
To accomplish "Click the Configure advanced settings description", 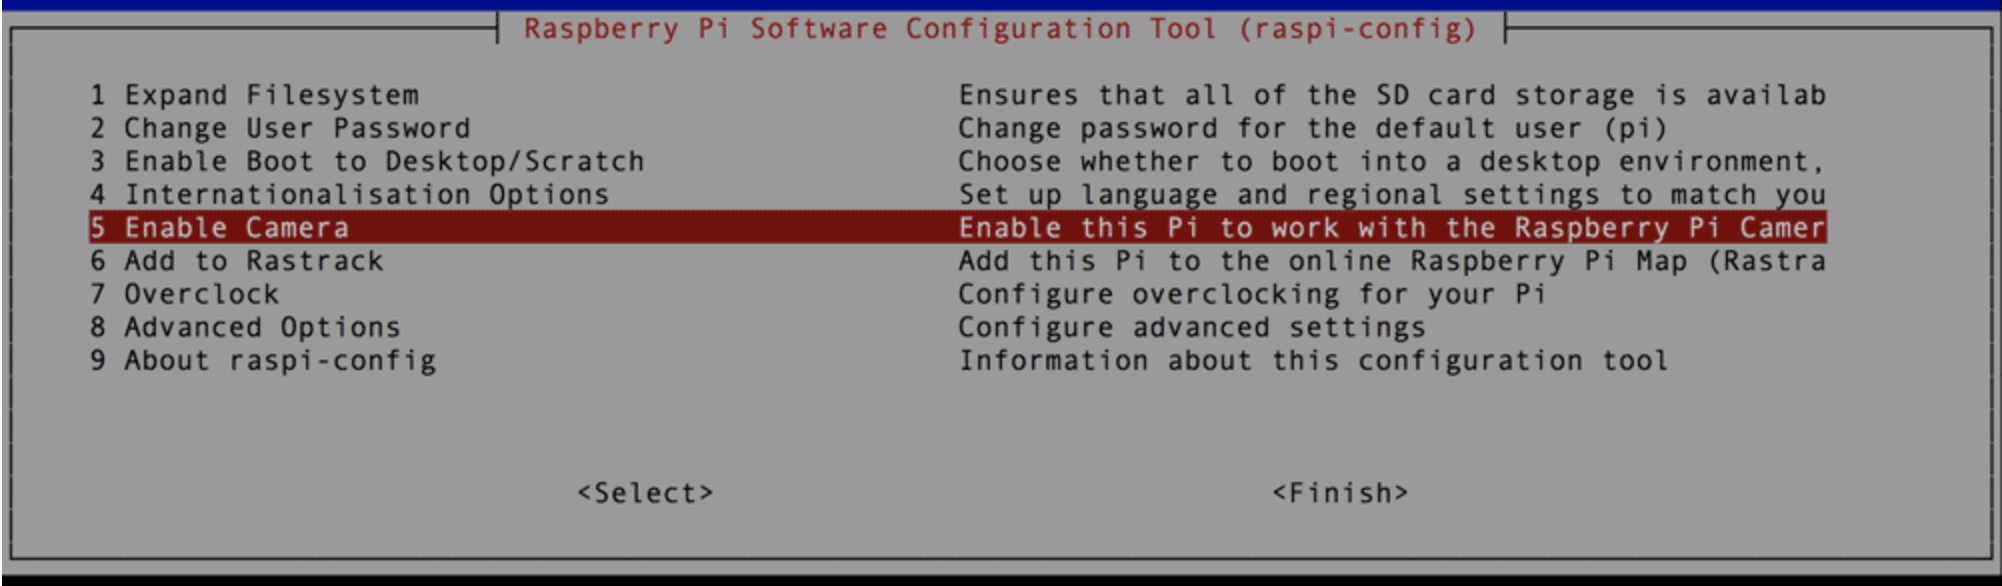I will (1192, 327).
